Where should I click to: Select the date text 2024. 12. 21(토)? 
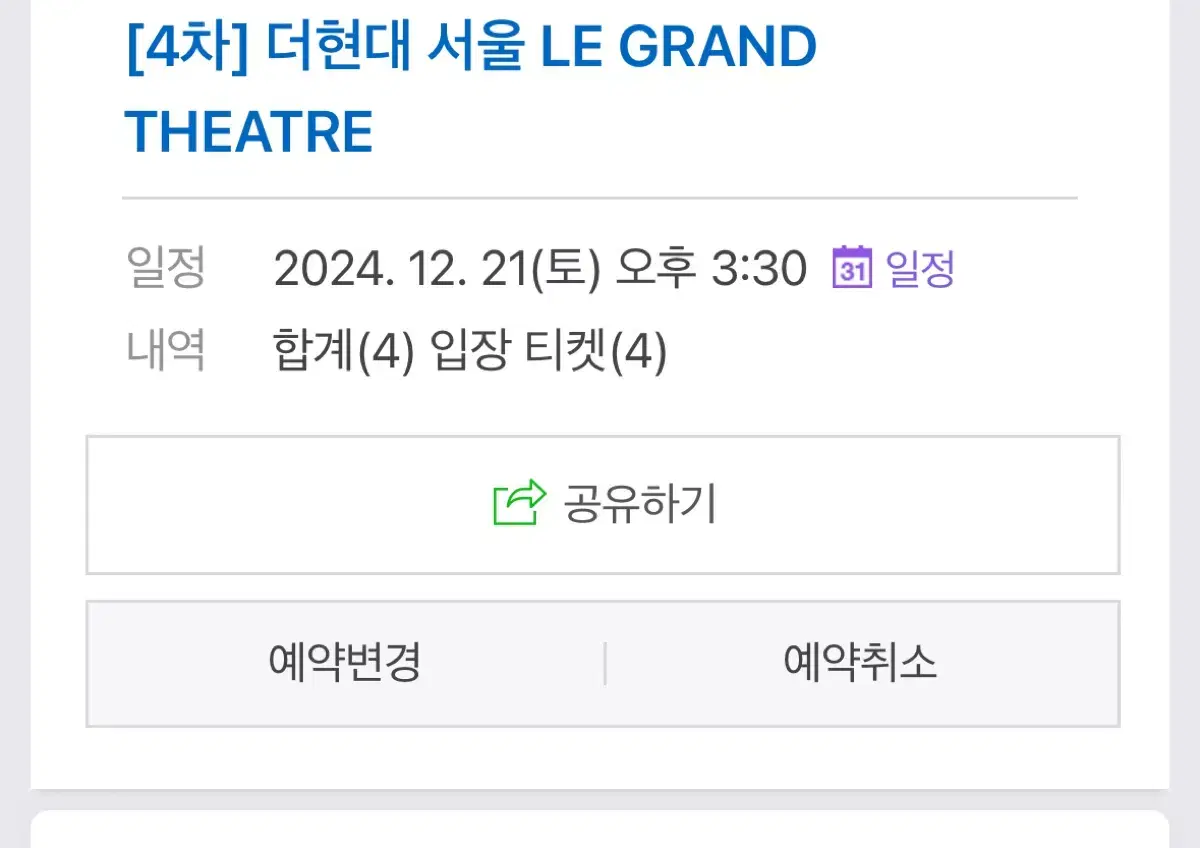coord(437,268)
